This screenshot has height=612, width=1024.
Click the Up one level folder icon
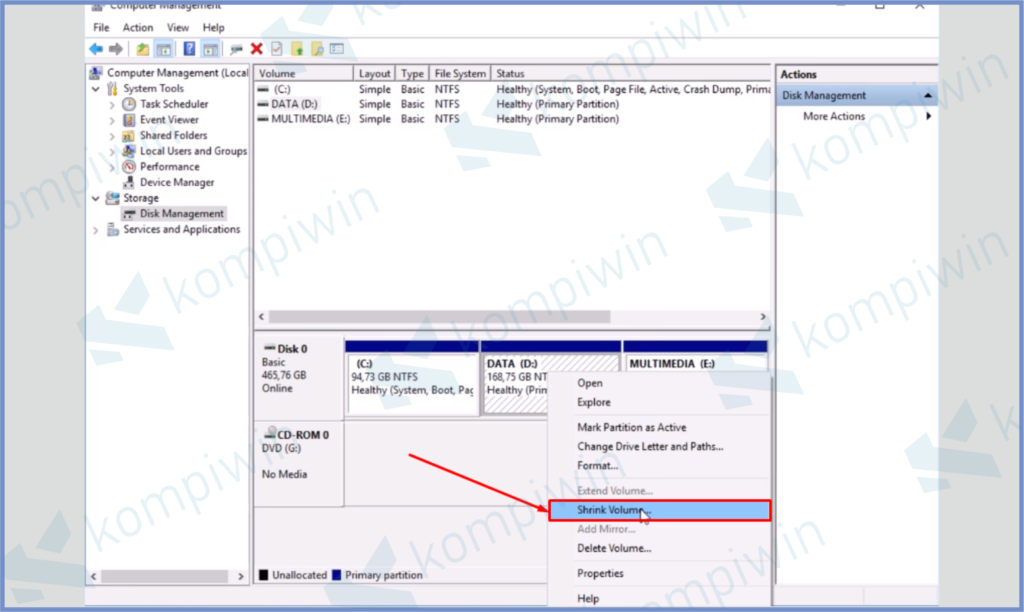(x=143, y=48)
